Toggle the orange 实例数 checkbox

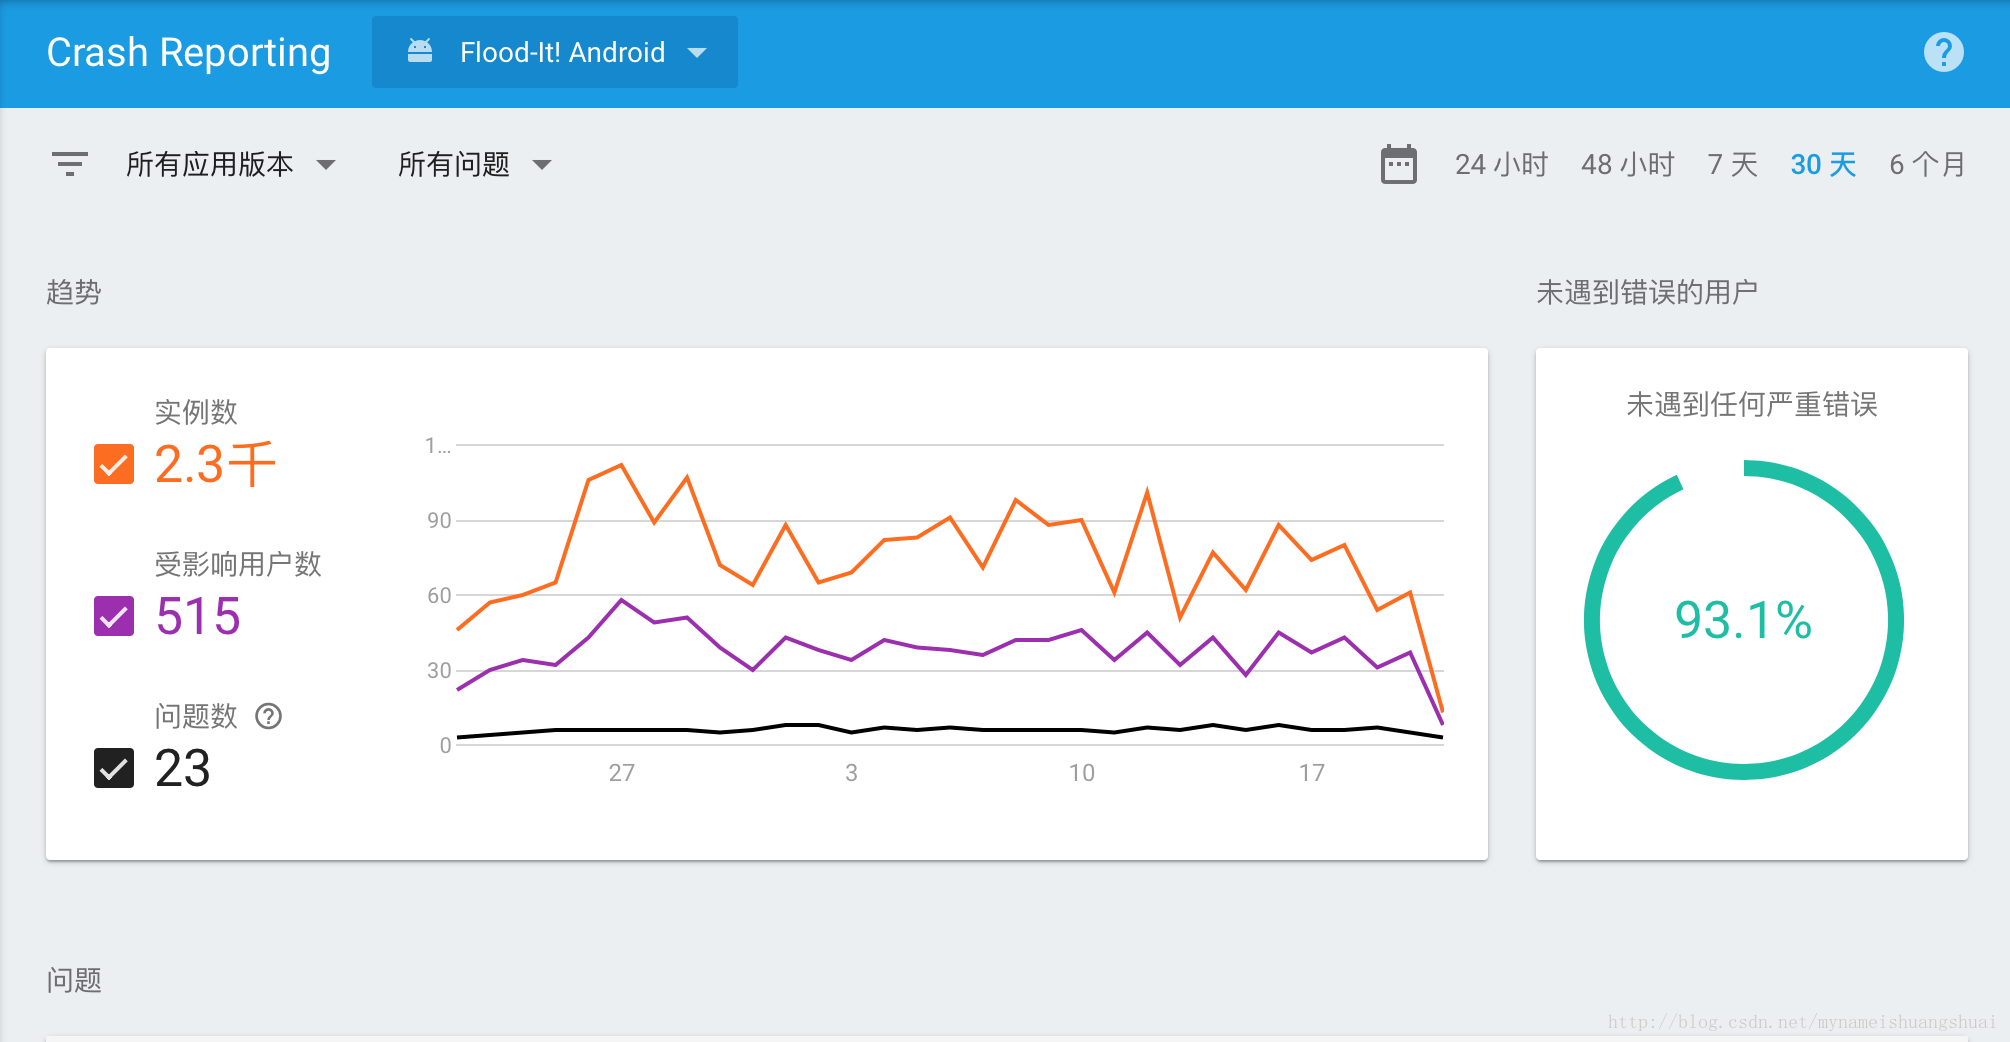point(114,464)
